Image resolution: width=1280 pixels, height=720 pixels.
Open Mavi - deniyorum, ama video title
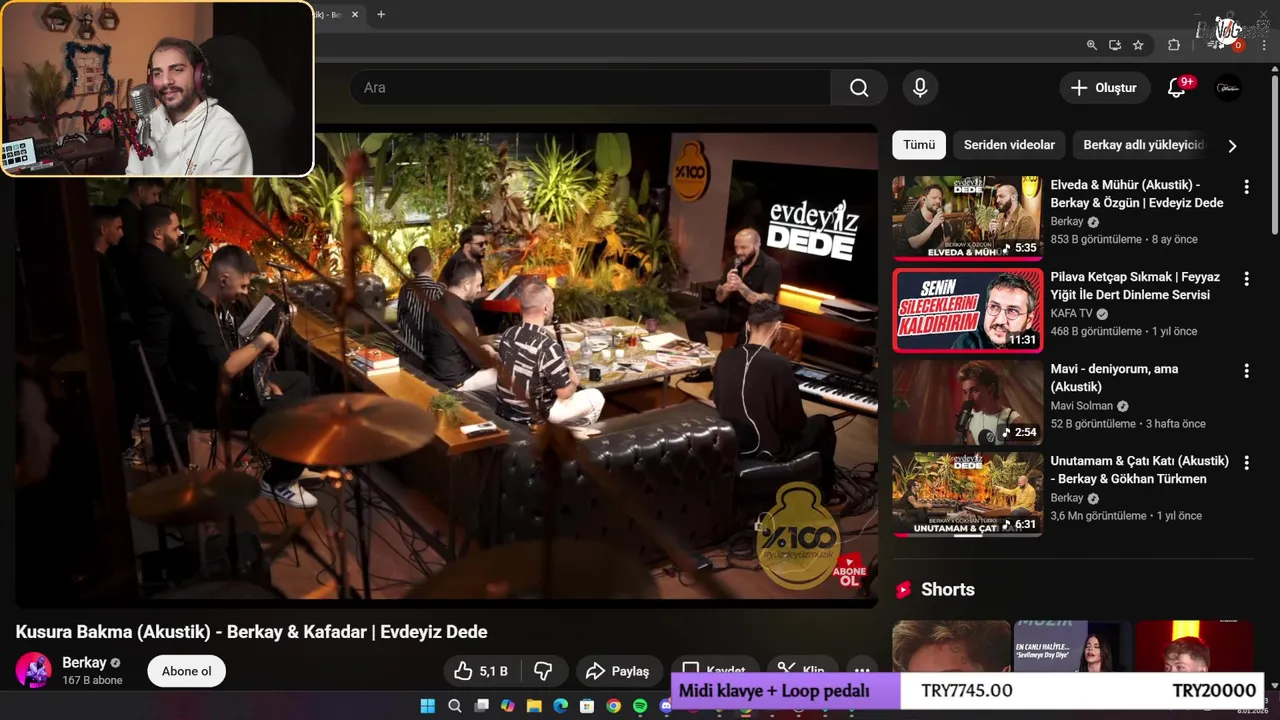[x=1114, y=378]
